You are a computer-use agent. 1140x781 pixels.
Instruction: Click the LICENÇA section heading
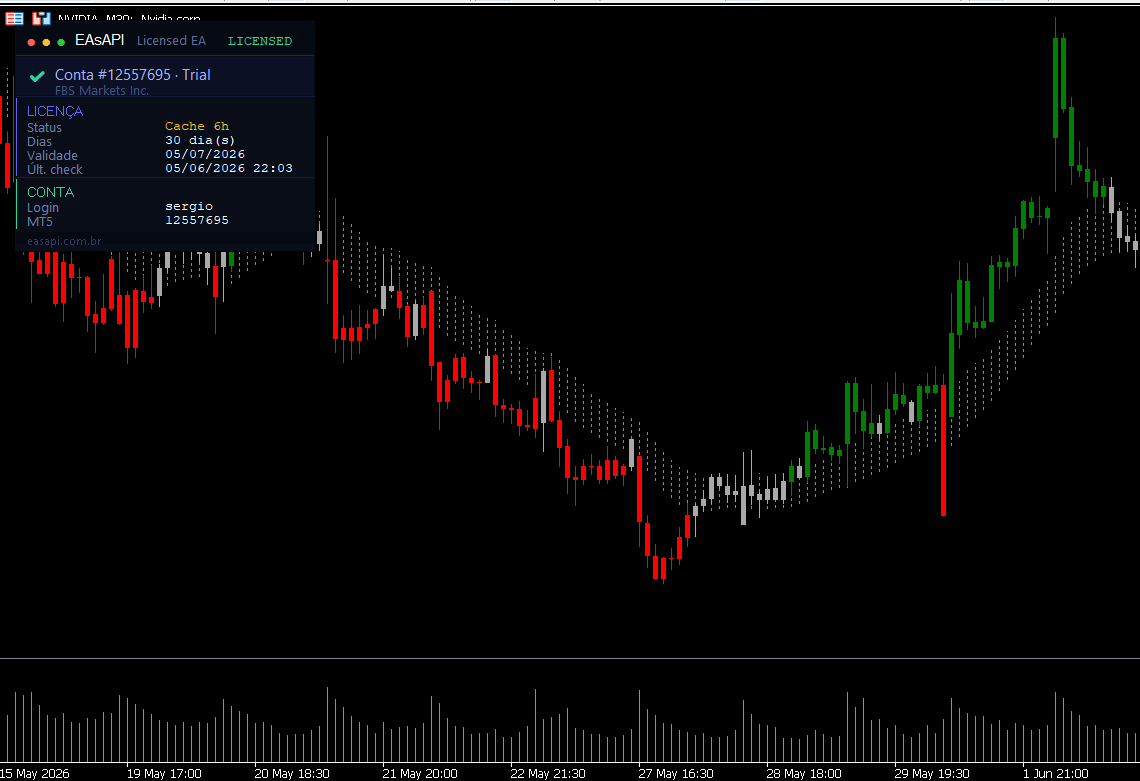coord(55,111)
